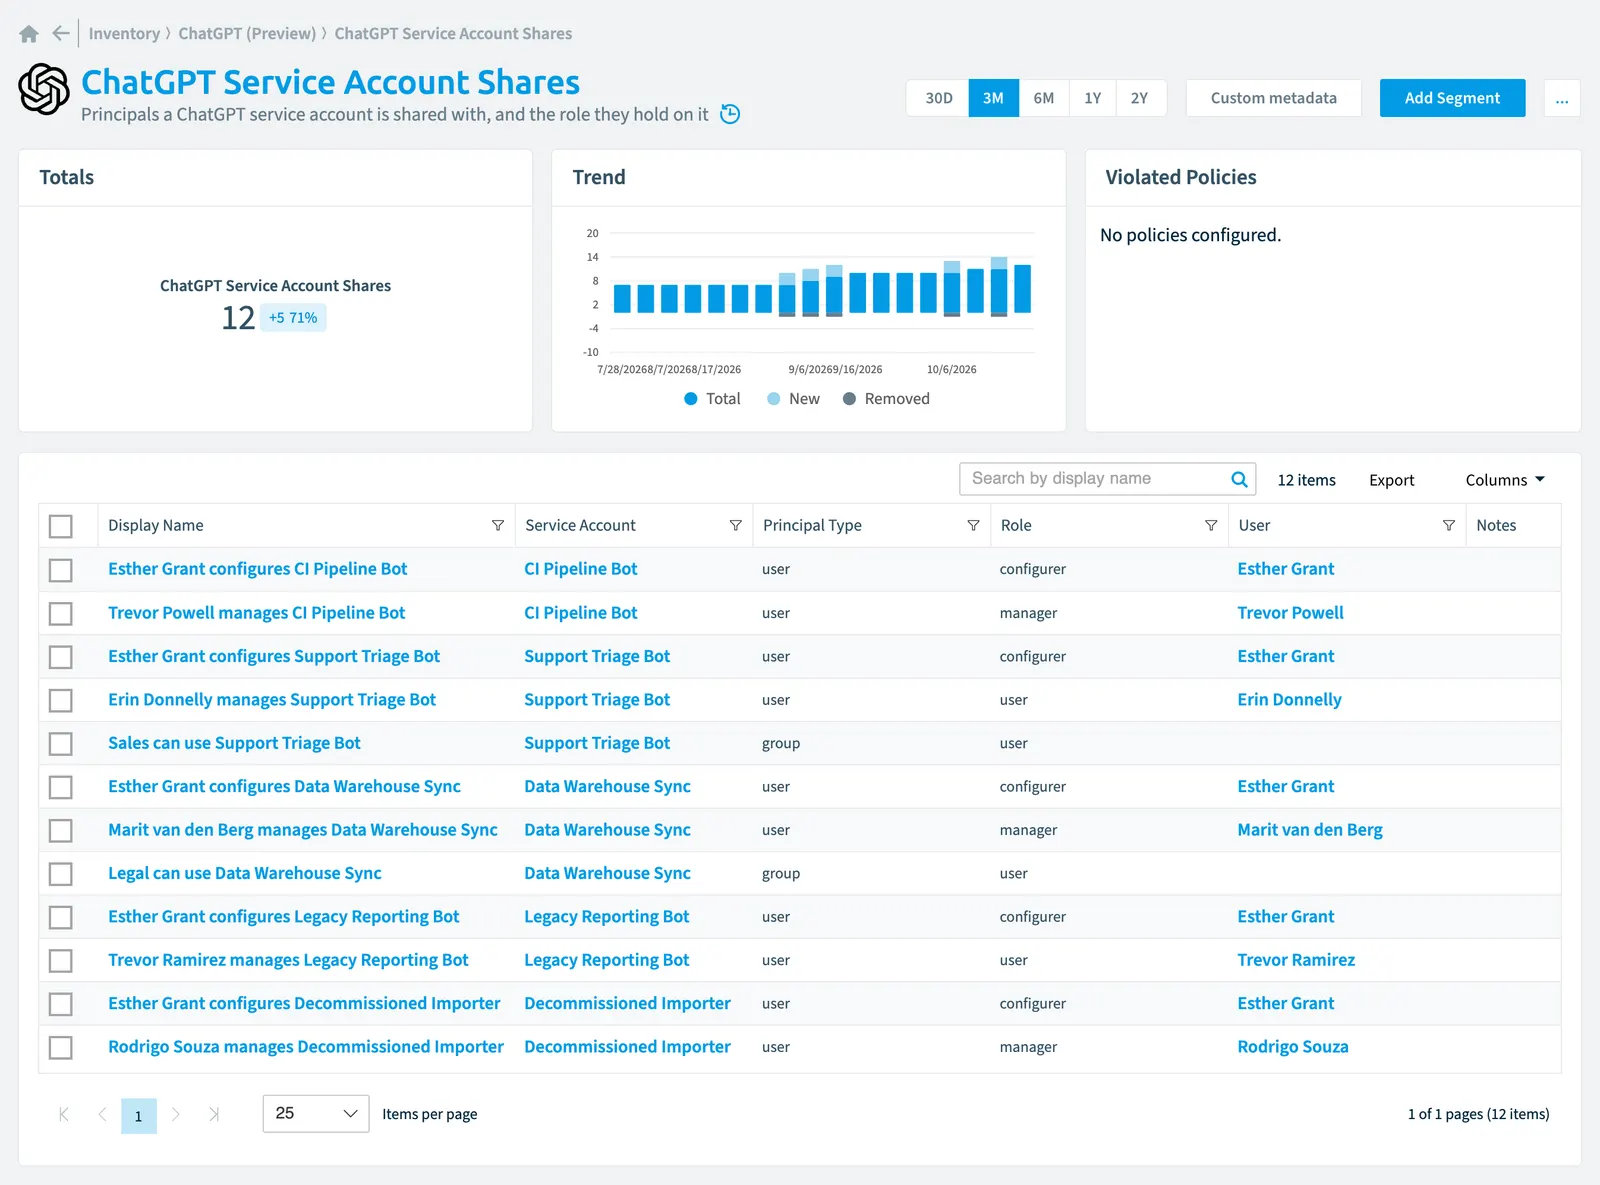The image size is (1600, 1185).
Task: Click the search magnifier icon
Action: 1239,479
